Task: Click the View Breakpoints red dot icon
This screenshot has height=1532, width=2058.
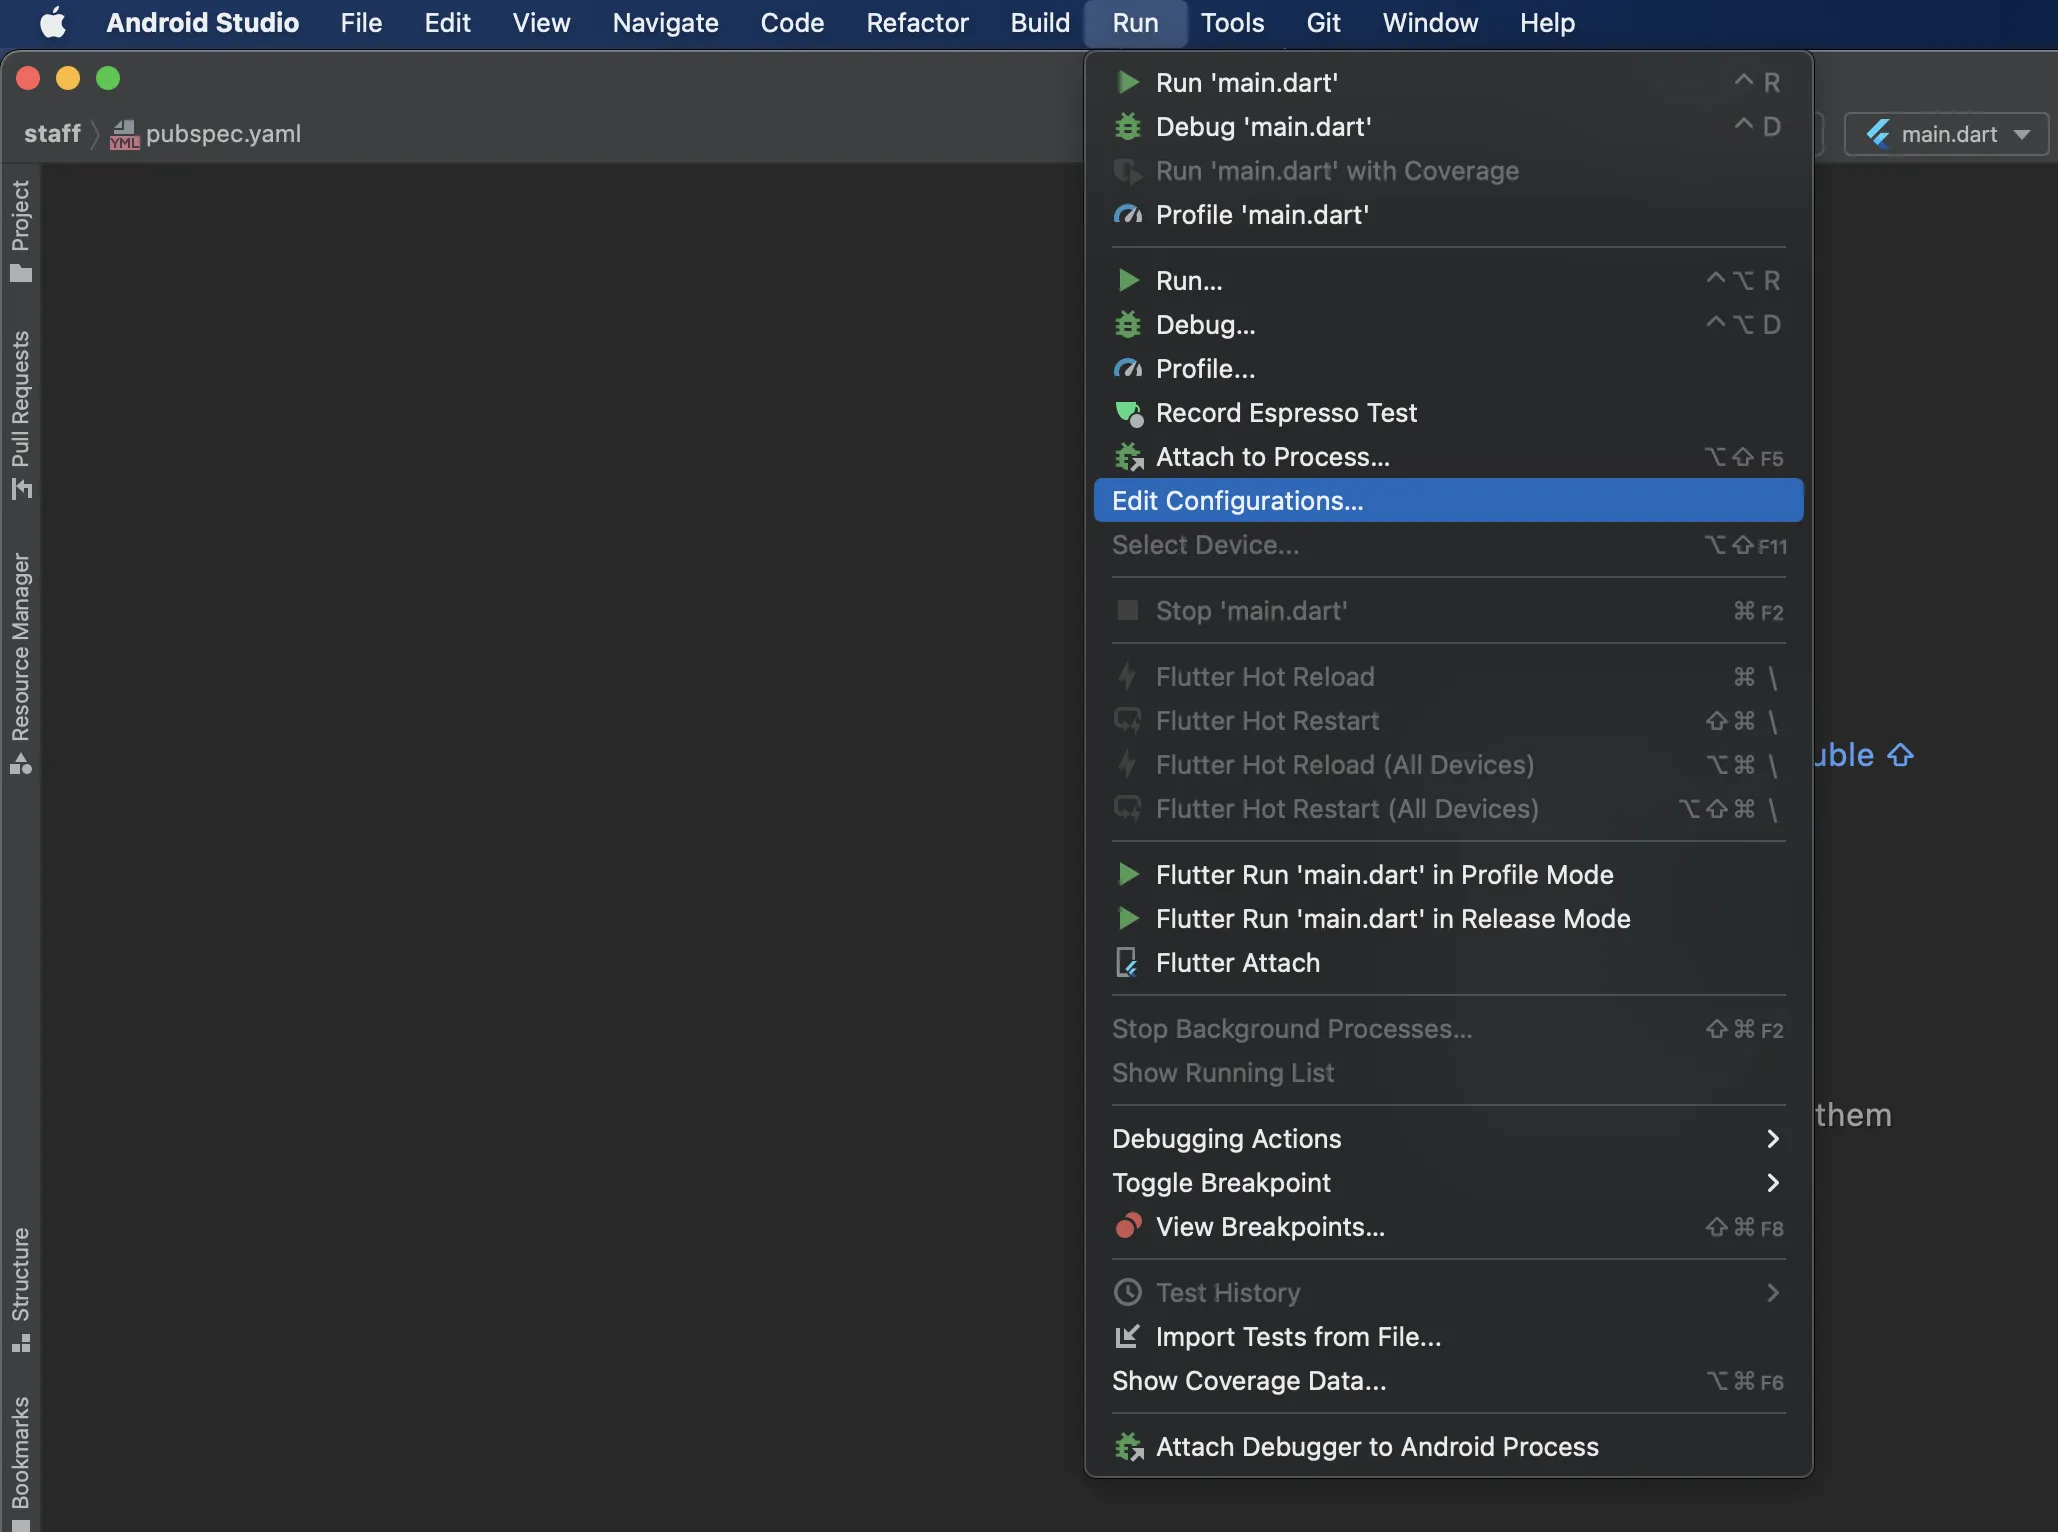Action: [1128, 1227]
